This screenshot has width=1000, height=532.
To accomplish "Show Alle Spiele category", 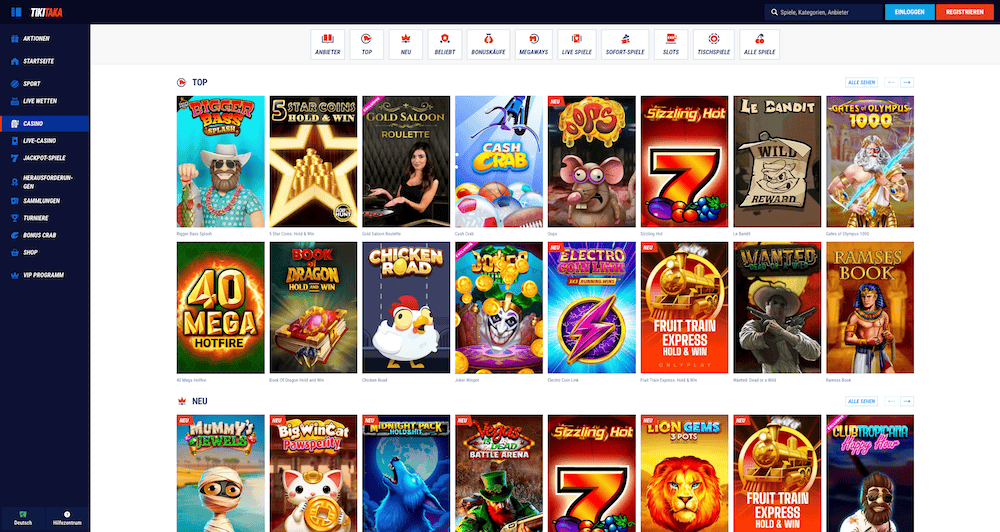I will click(760, 44).
